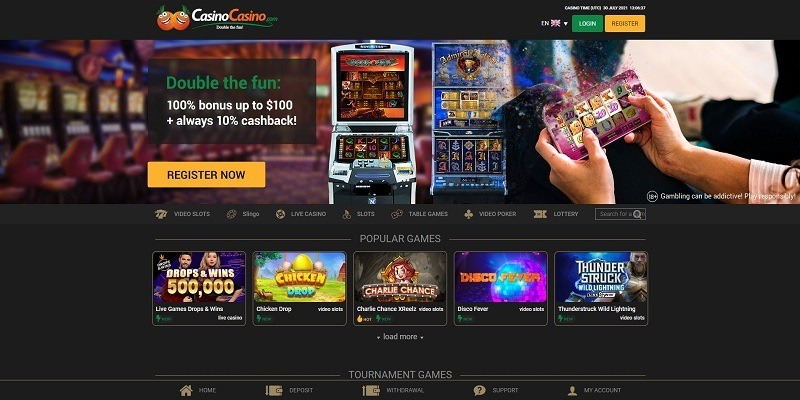Open the My Account person icon
800x400 pixels.
[572, 391]
